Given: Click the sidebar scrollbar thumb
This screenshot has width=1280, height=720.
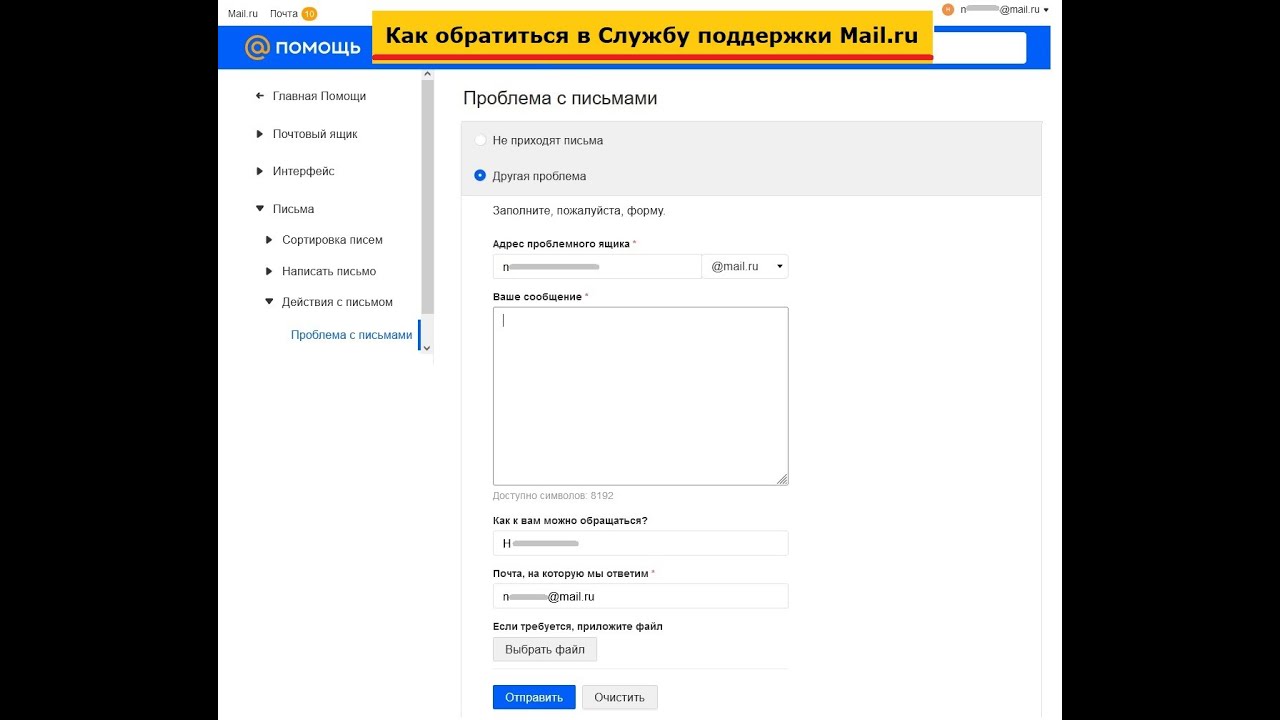Looking at the screenshot, I should coord(428,197).
